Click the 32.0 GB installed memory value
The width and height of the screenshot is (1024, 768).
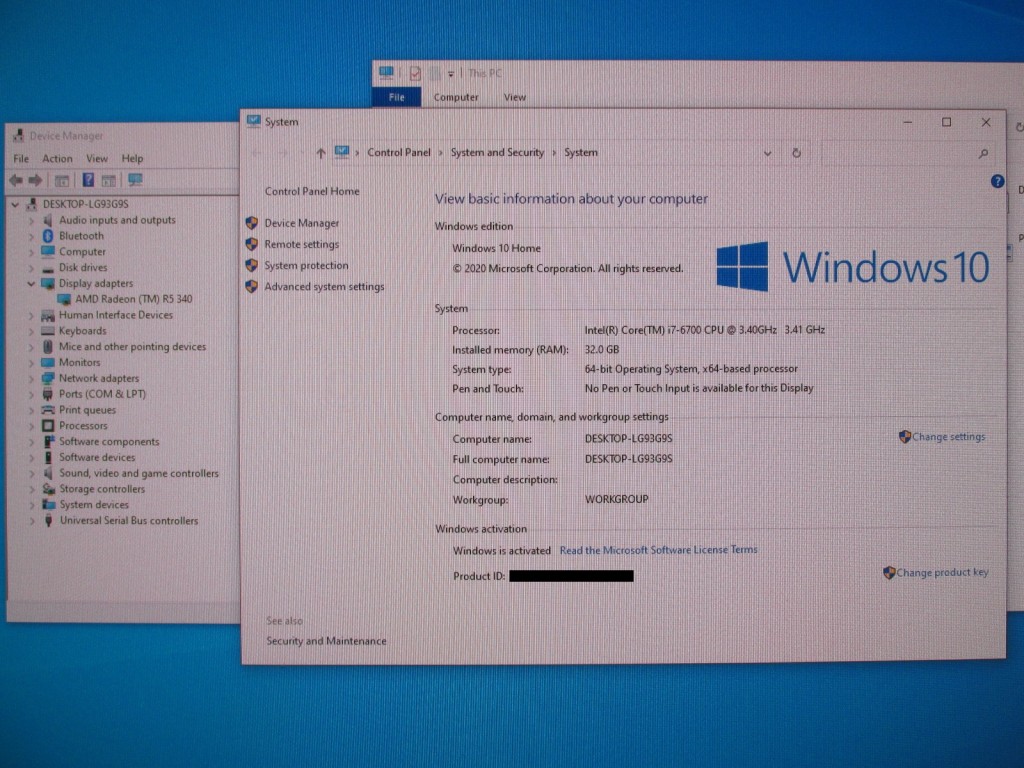tap(601, 349)
